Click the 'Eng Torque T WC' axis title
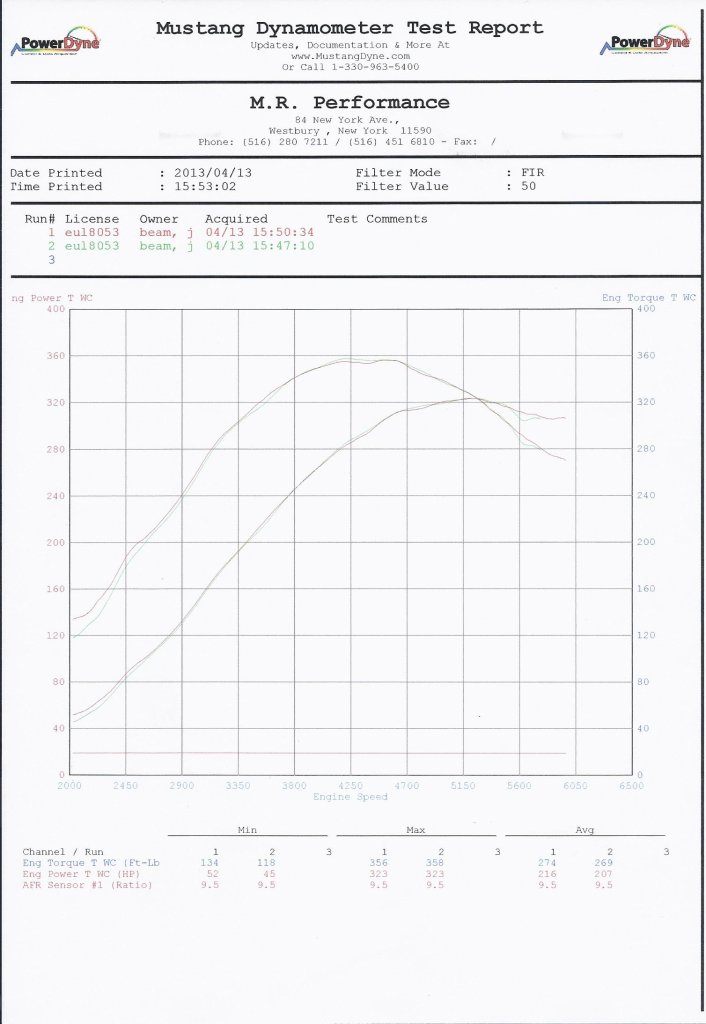 tap(649, 298)
